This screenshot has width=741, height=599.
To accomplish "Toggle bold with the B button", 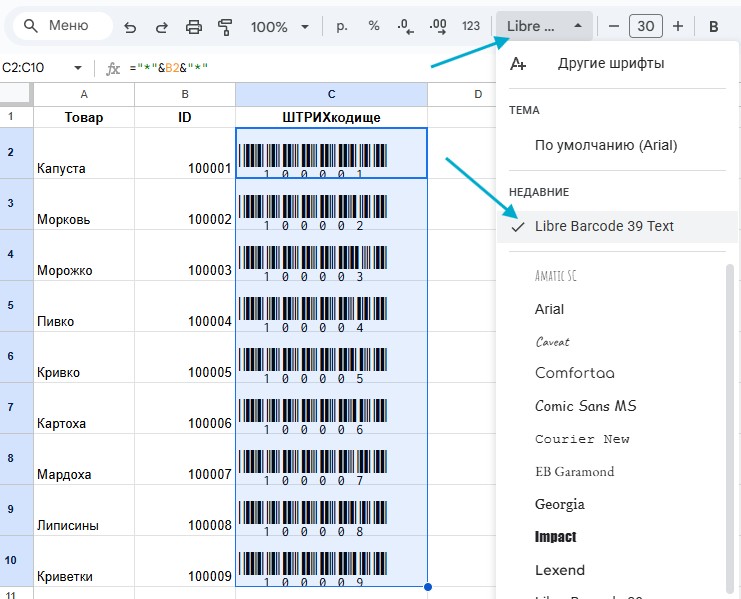I will 714,26.
